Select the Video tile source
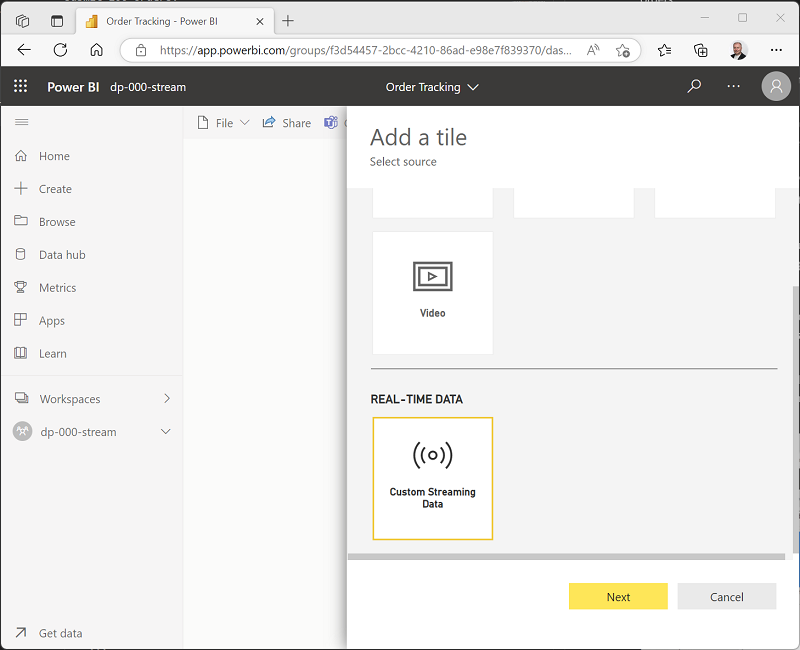The image size is (800, 650). (x=433, y=293)
